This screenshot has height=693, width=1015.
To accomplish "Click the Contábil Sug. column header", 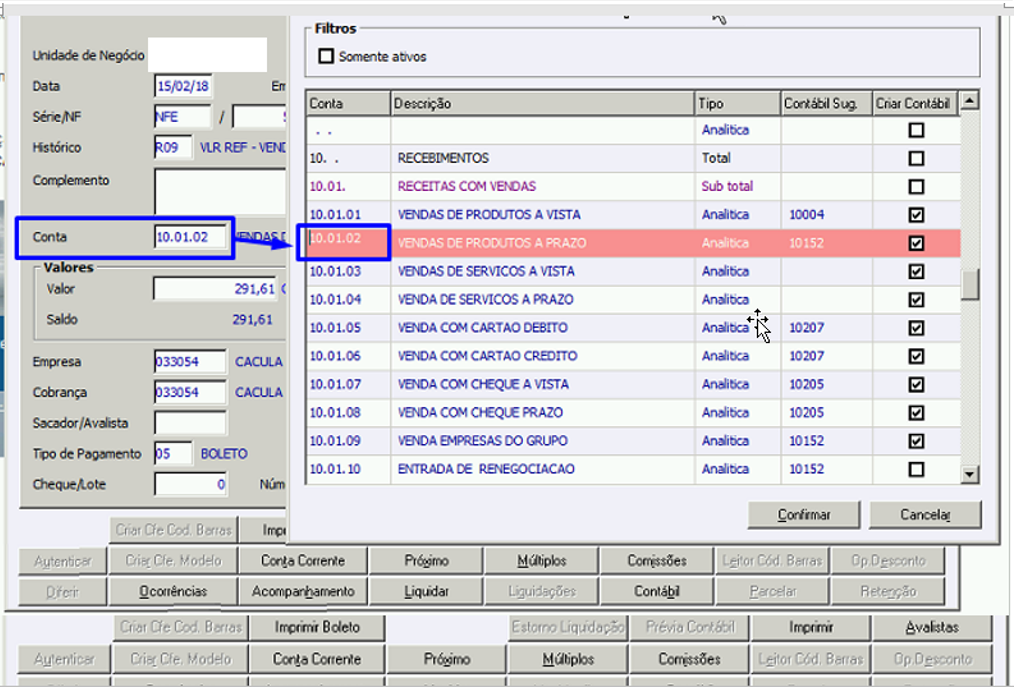I will [x=827, y=104].
